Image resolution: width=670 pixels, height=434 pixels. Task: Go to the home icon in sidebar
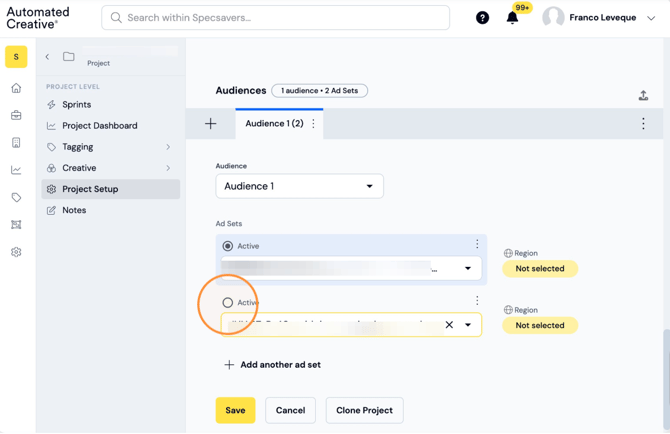[x=16, y=88]
